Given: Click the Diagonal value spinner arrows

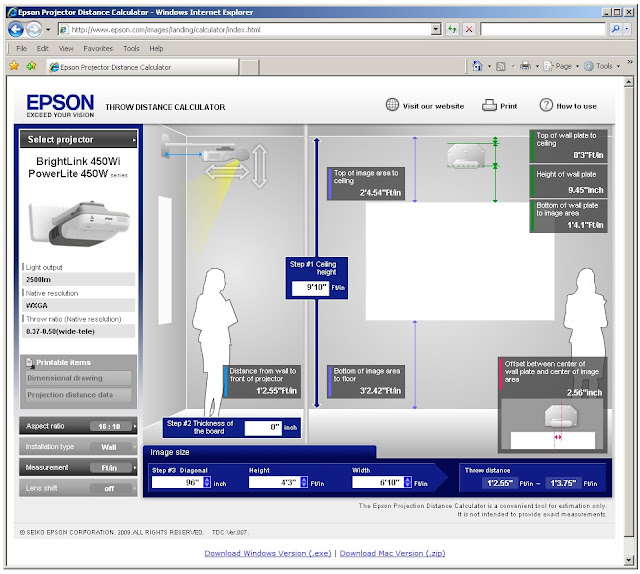Looking at the screenshot, I should pyautogui.click(x=207, y=482).
